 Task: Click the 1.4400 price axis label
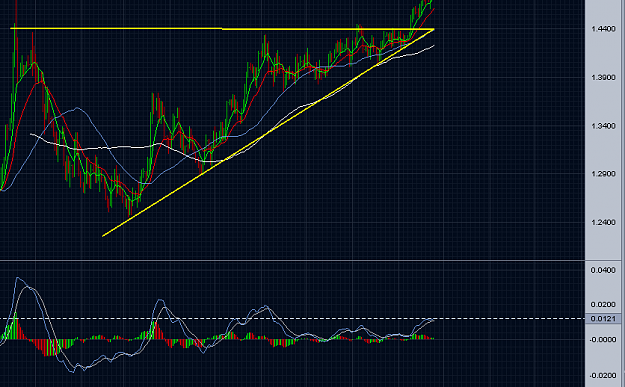coord(603,29)
